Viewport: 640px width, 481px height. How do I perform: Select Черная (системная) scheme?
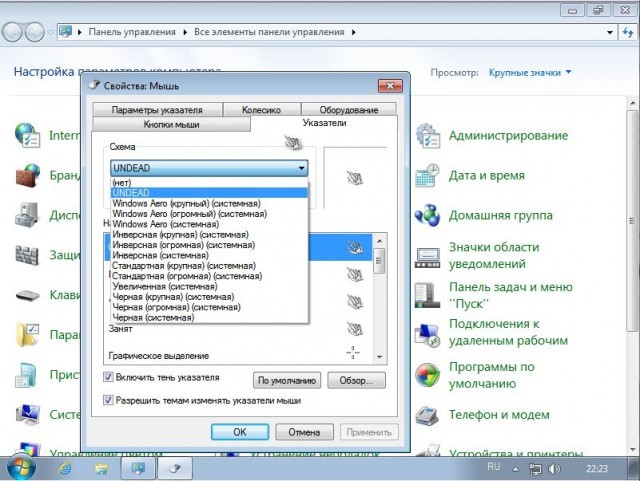tap(209, 318)
